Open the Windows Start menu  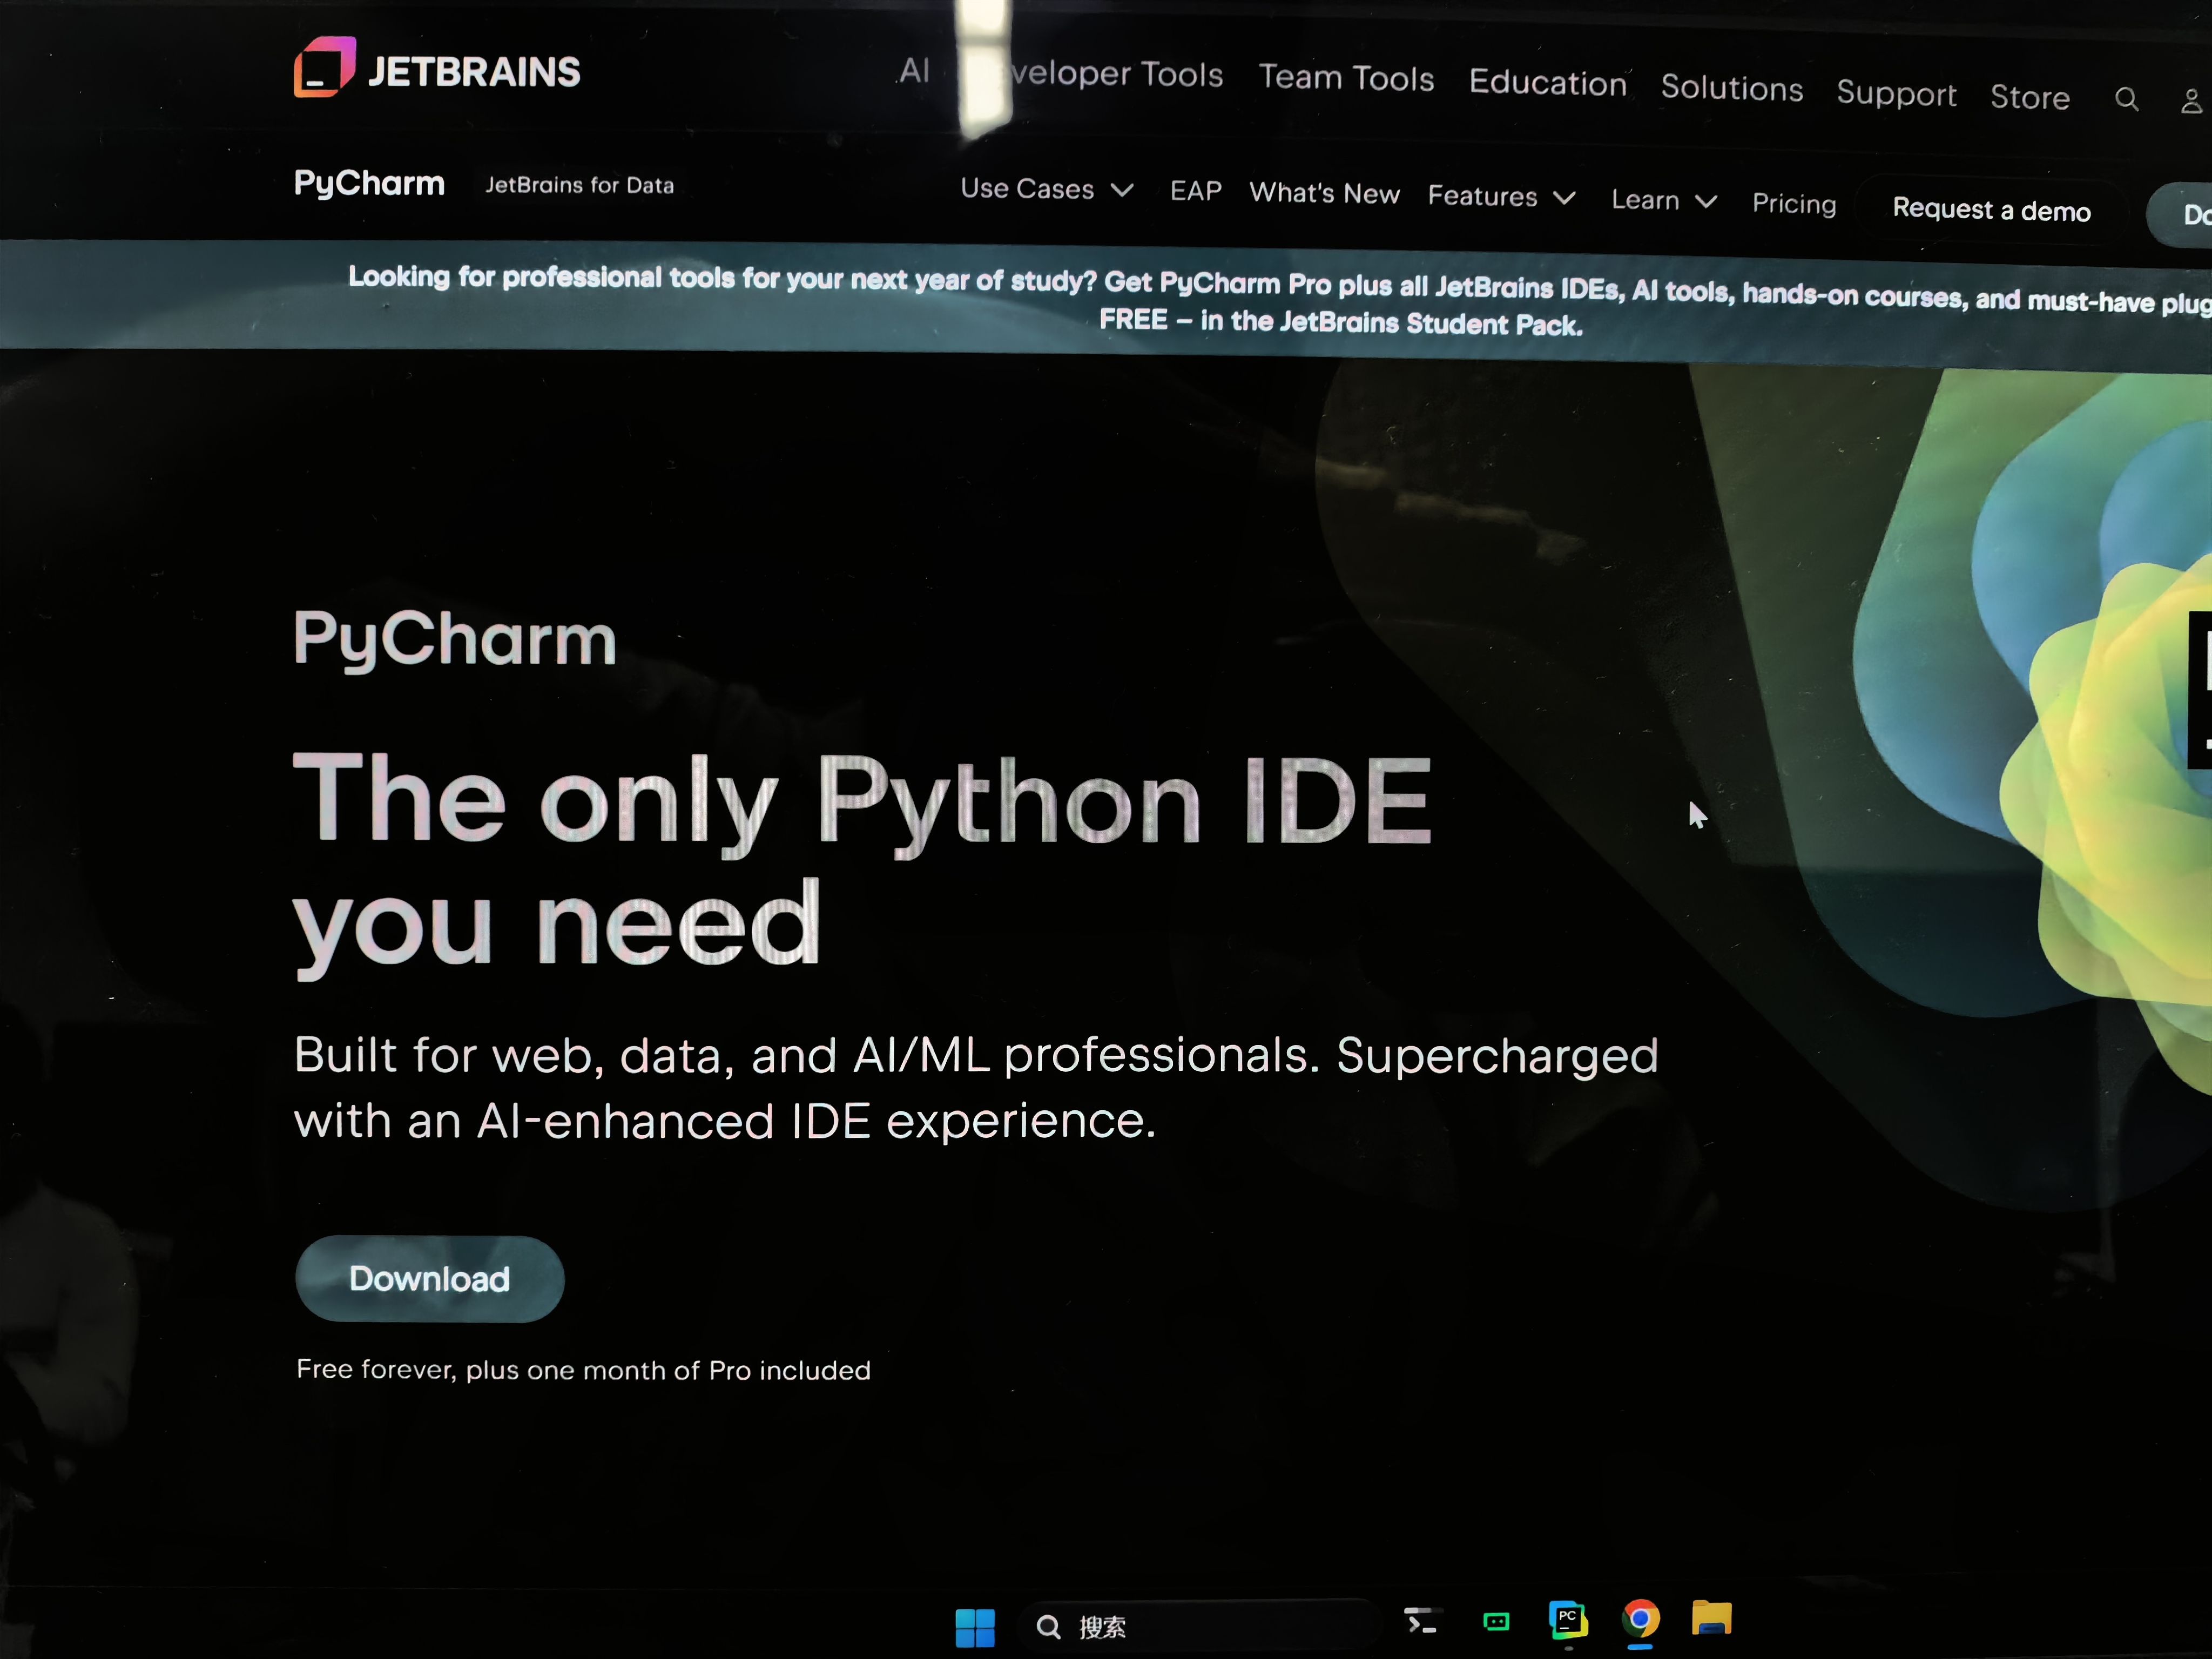pos(975,1628)
